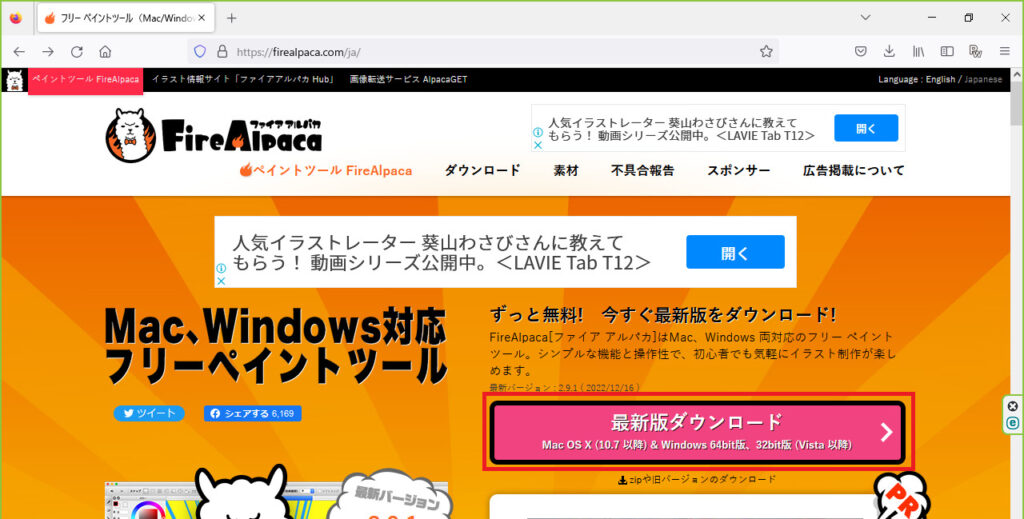Click the Firefox logo icon in title bar

point(16,18)
